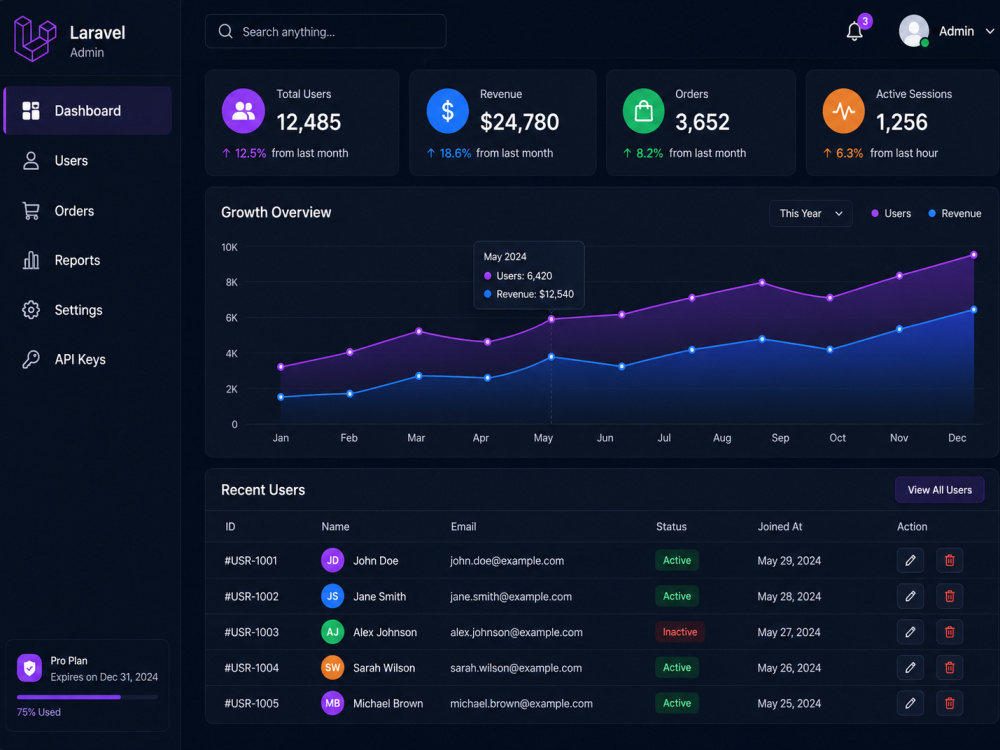Go to Users in the sidebar

[88, 161]
